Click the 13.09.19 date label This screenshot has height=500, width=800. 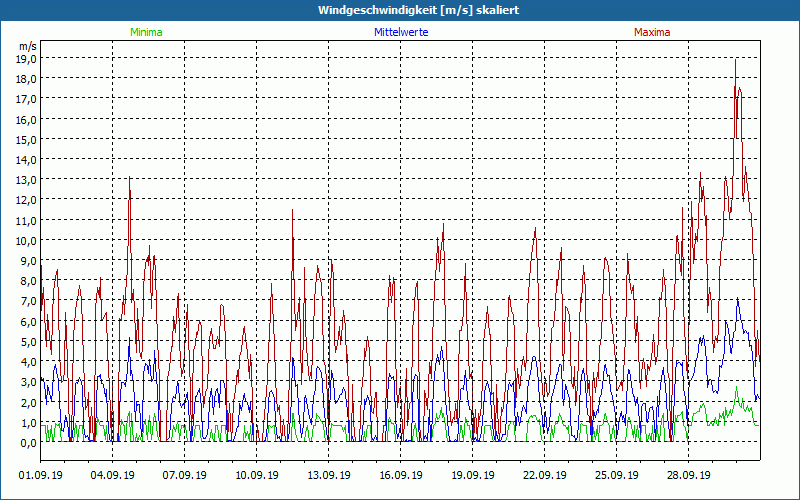click(329, 475)
